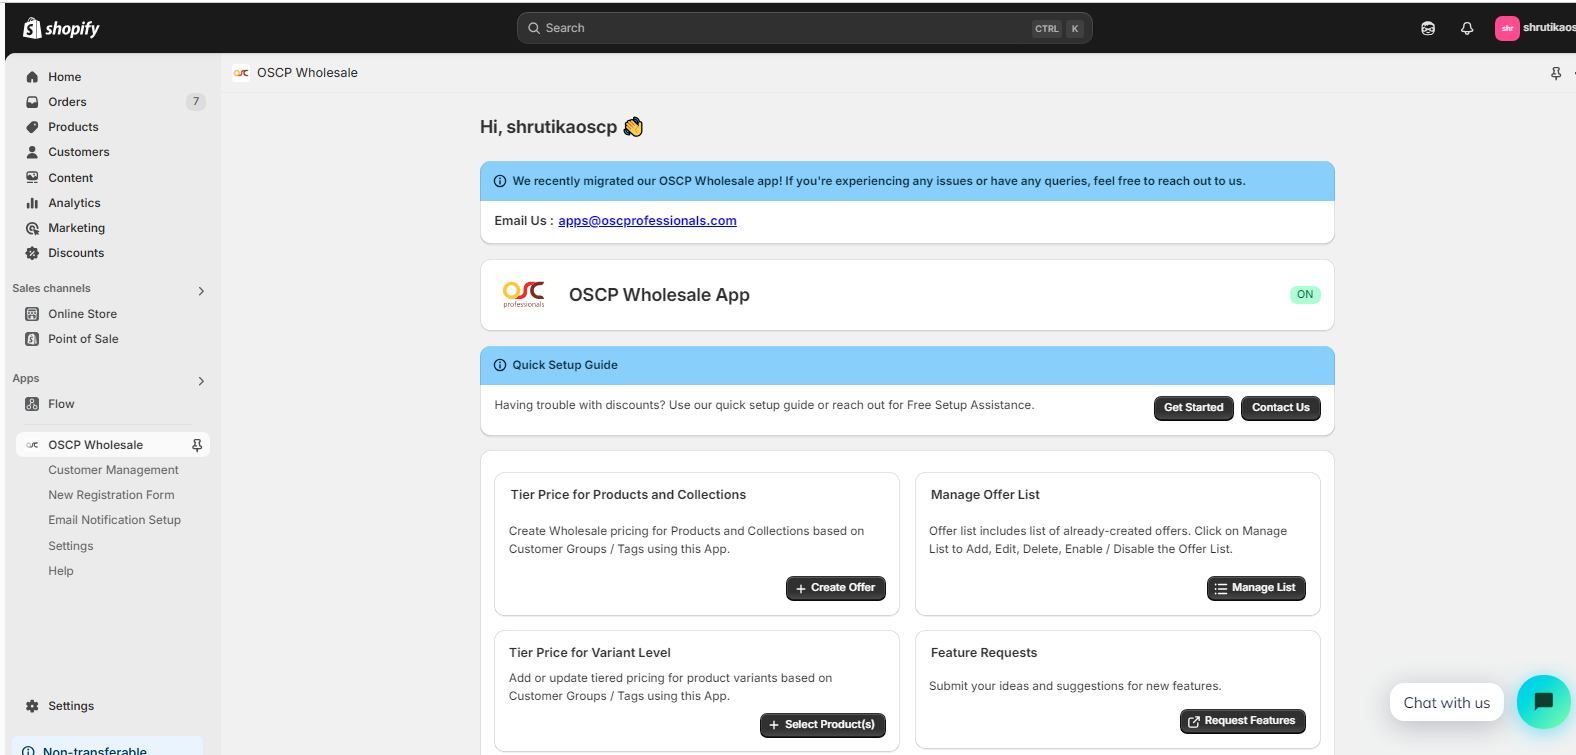Click the Select Product(s) button
The image size is (1576, 755).
[822, 725]
